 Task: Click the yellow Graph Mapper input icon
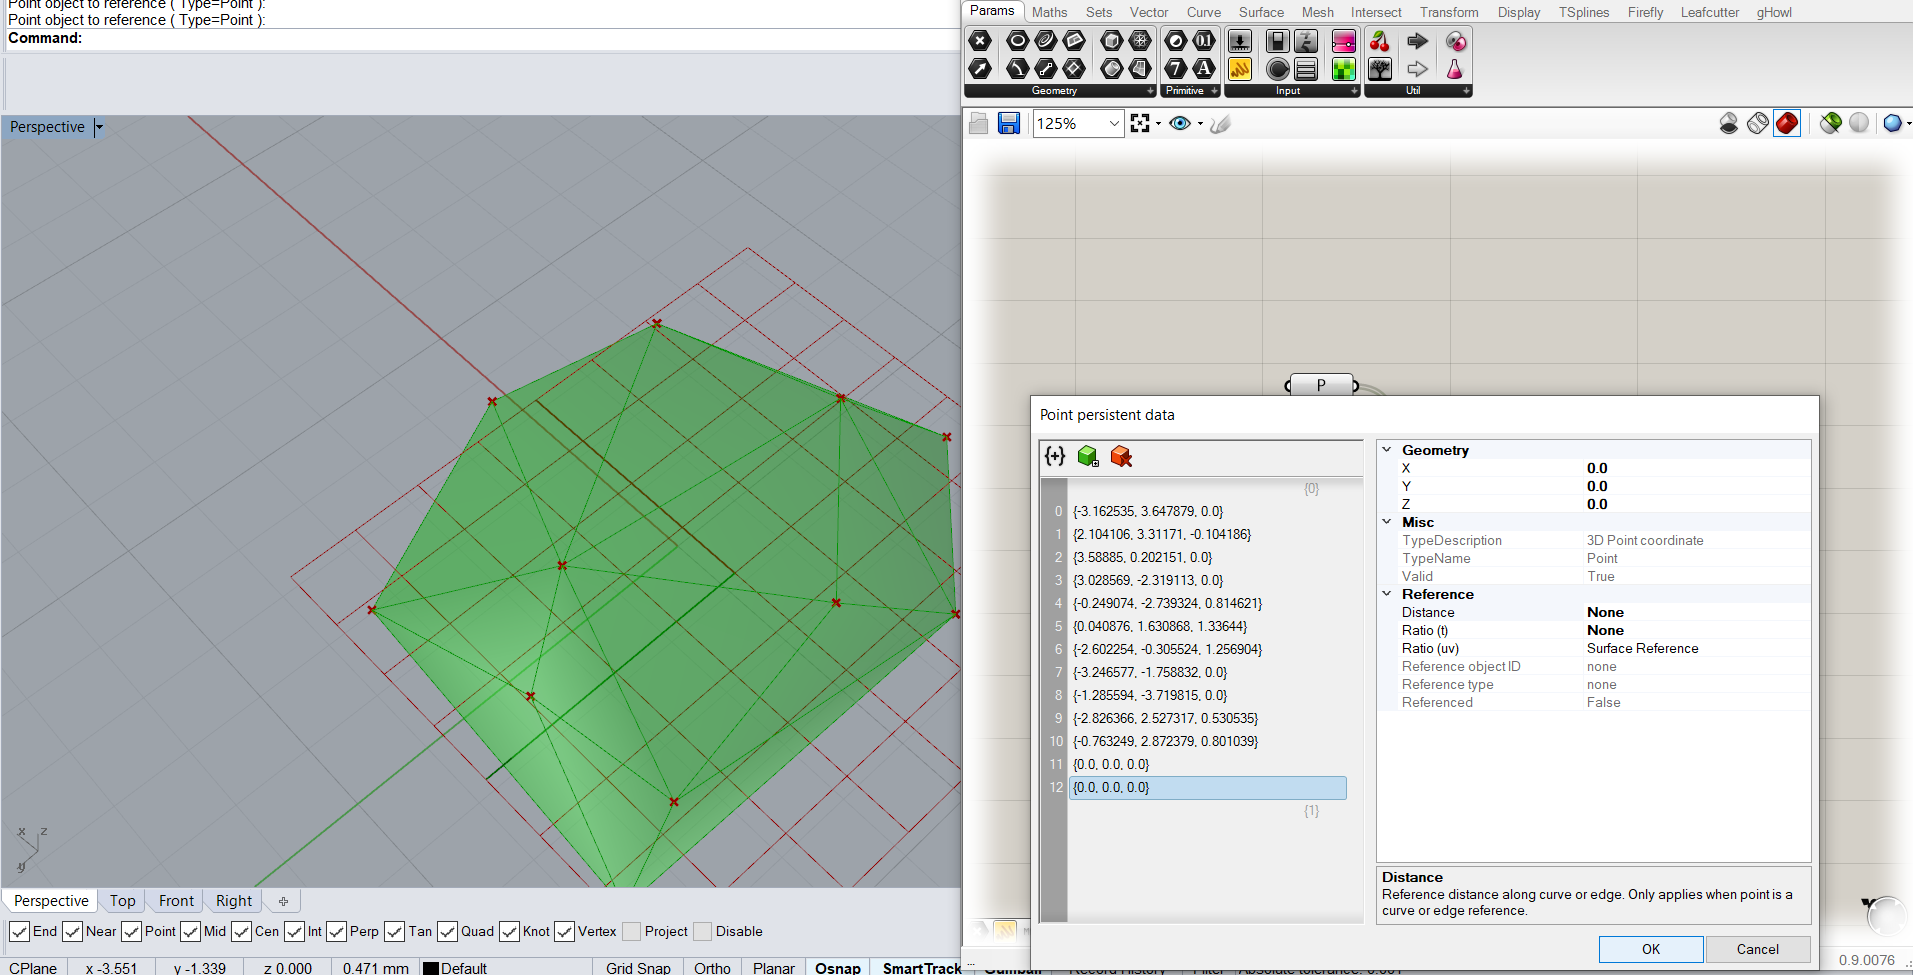pos(1239,69)
